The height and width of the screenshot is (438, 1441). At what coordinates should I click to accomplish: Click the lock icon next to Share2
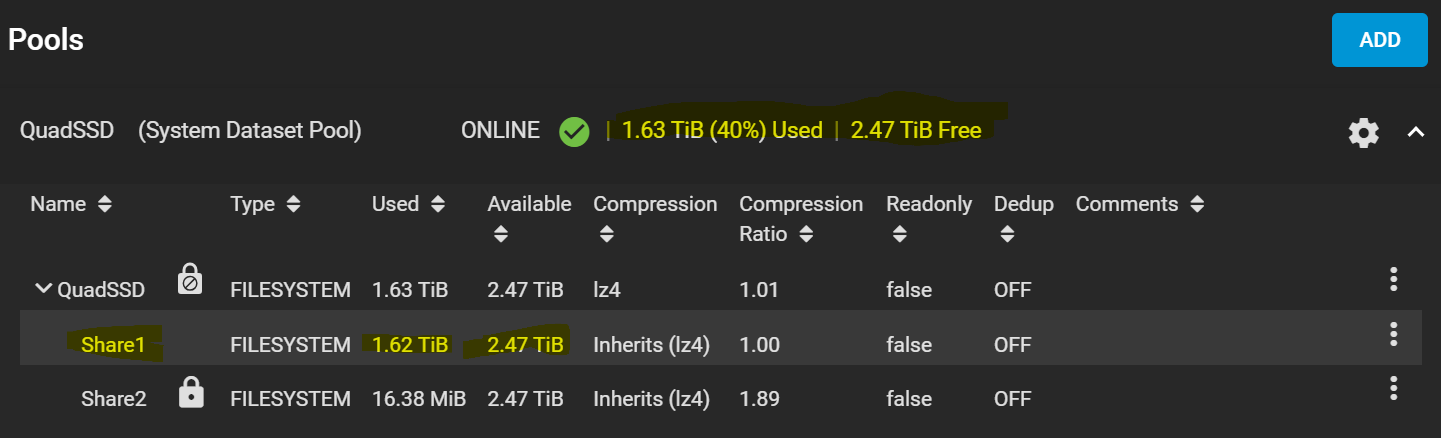190,393
